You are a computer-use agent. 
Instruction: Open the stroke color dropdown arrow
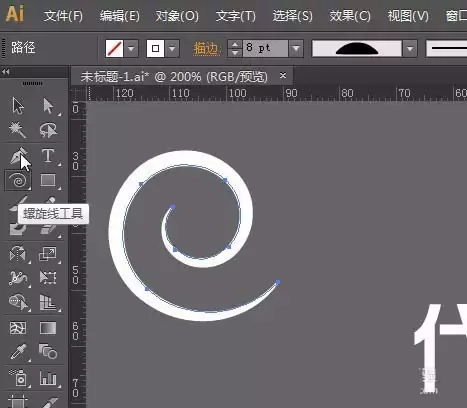click(172, 49)
